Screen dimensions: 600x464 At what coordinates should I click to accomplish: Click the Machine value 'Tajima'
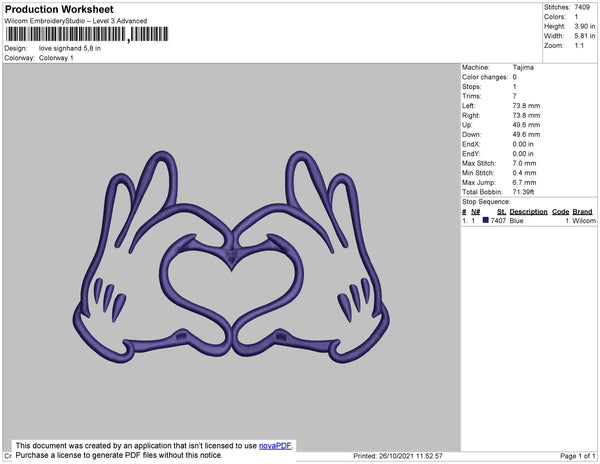point(523,67)
